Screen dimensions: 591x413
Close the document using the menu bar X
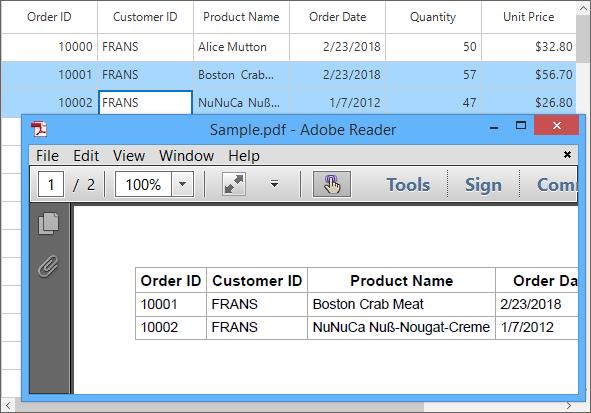tap(567, 154)
